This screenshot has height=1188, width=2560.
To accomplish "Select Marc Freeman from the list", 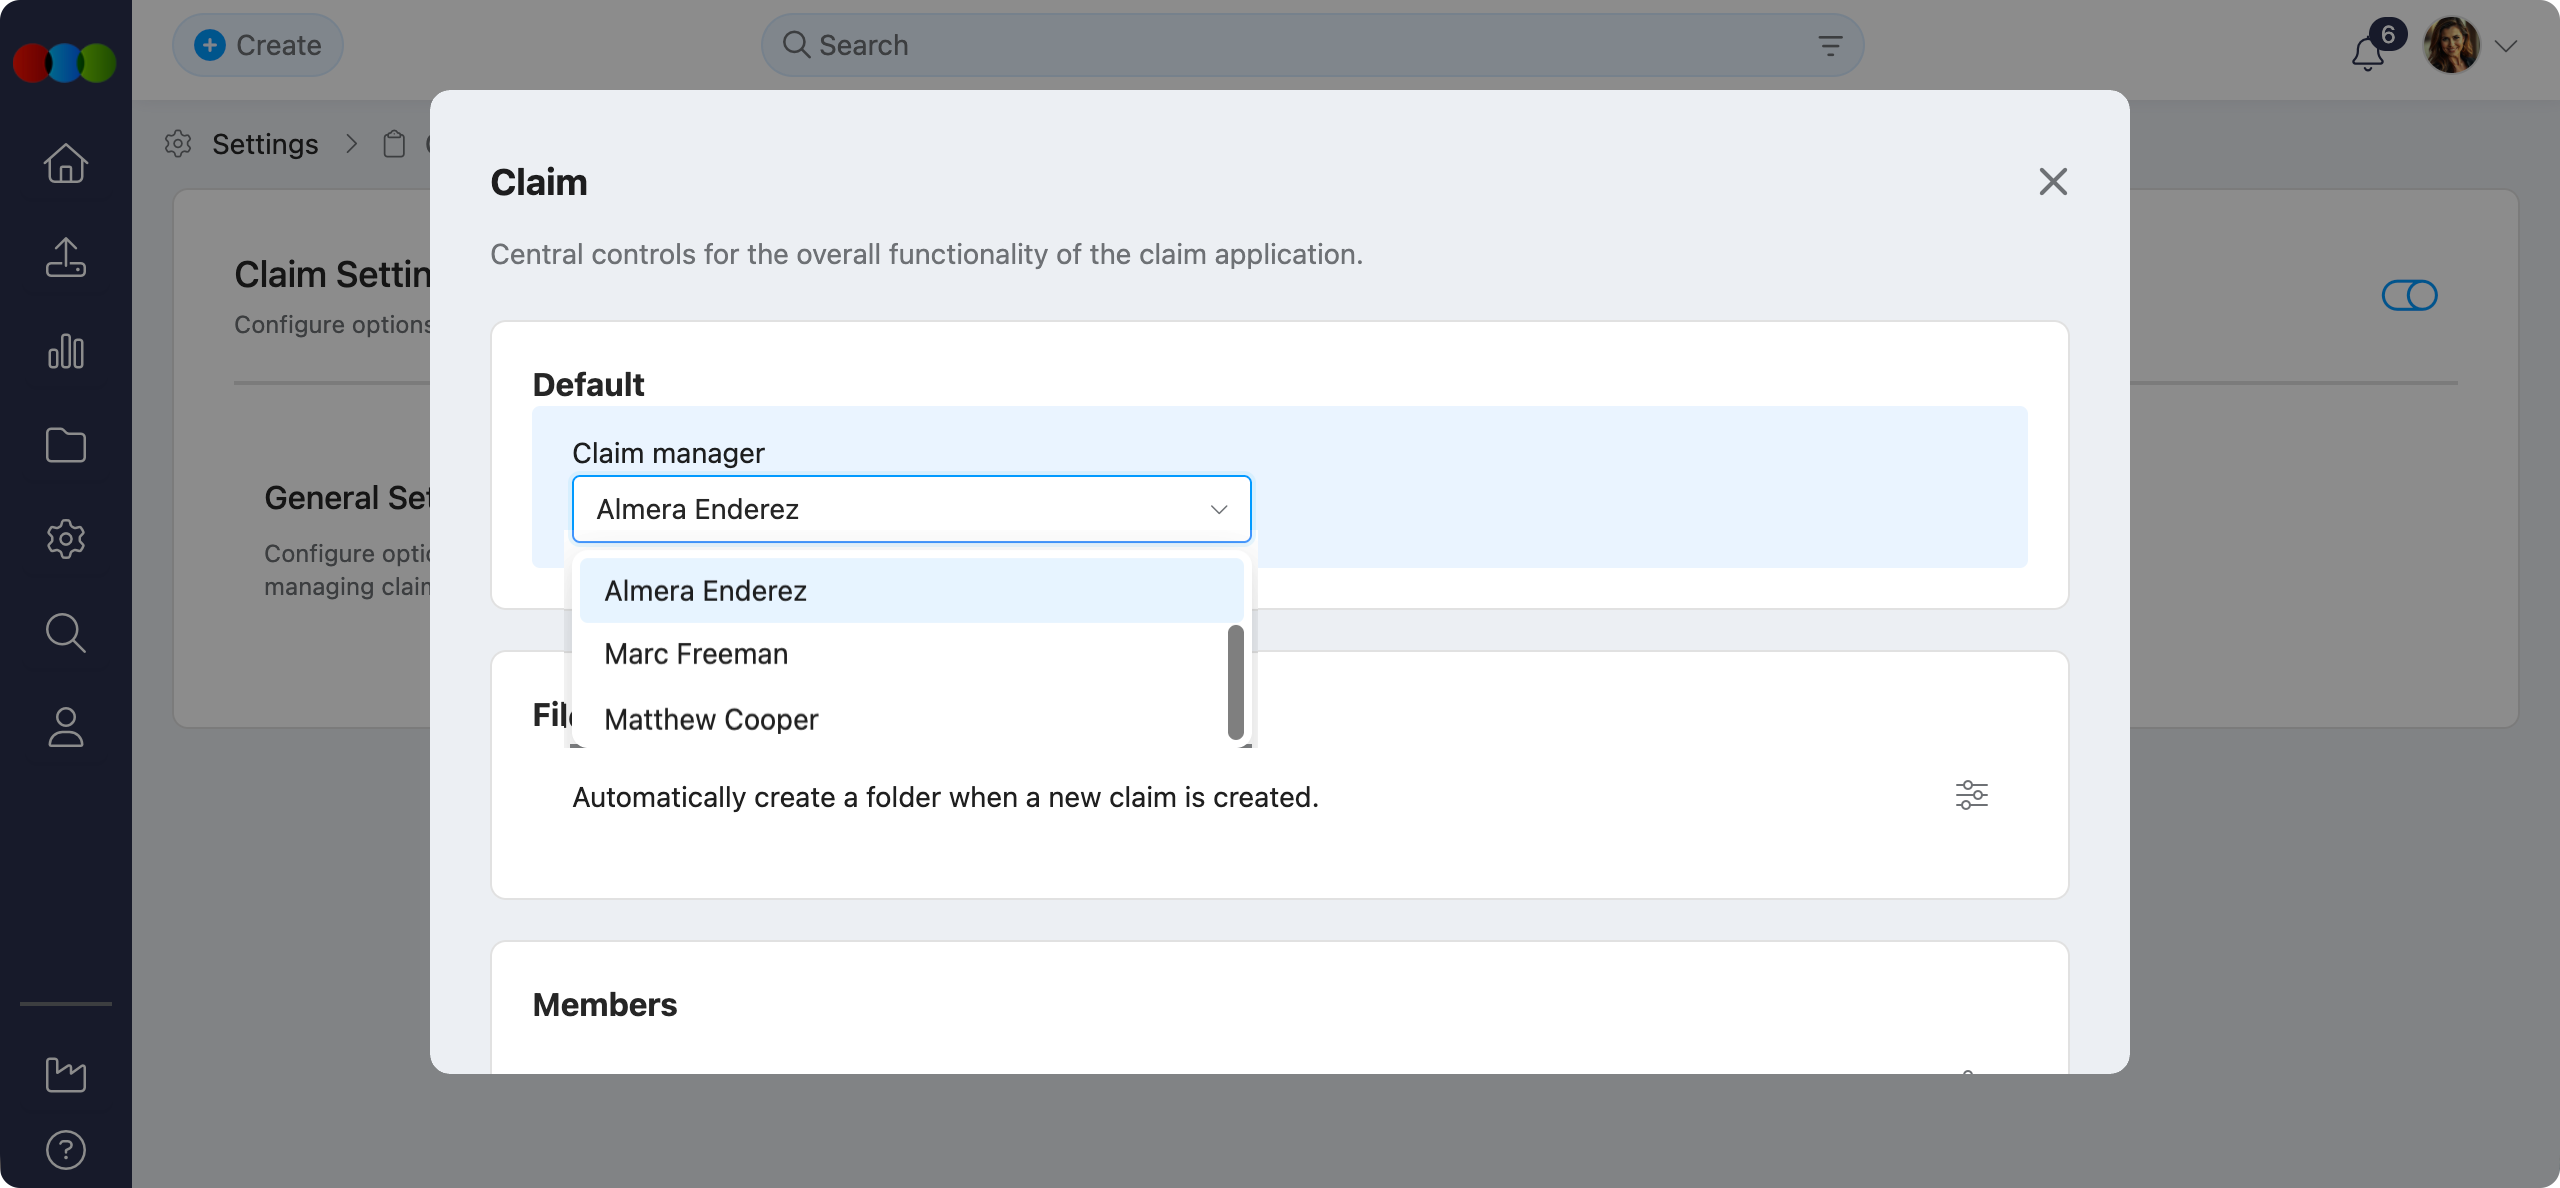I will pos(695,654).
